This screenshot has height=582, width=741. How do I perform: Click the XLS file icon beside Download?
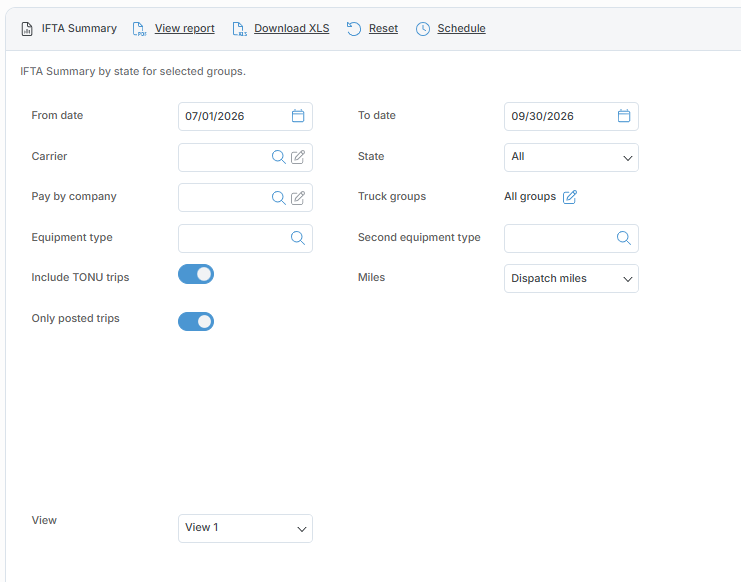pyautogui.click(x=239, y=29)
